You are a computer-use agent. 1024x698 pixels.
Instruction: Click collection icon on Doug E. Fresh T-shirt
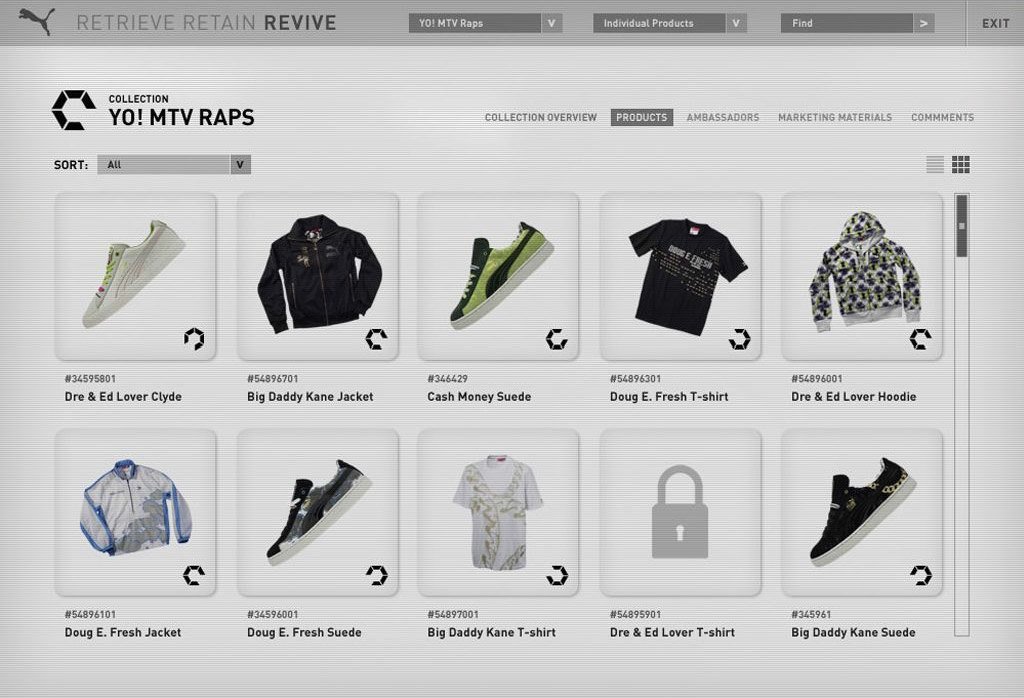coord(739,339)
